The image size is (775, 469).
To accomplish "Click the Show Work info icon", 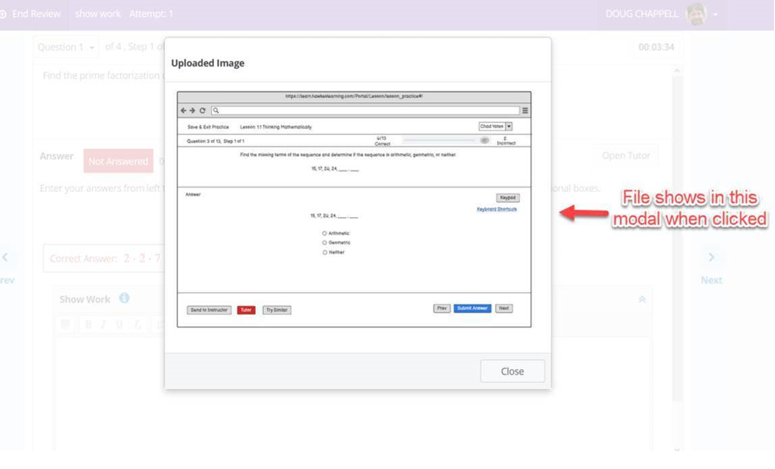I will pyautogui.click(x=124, y=298).
